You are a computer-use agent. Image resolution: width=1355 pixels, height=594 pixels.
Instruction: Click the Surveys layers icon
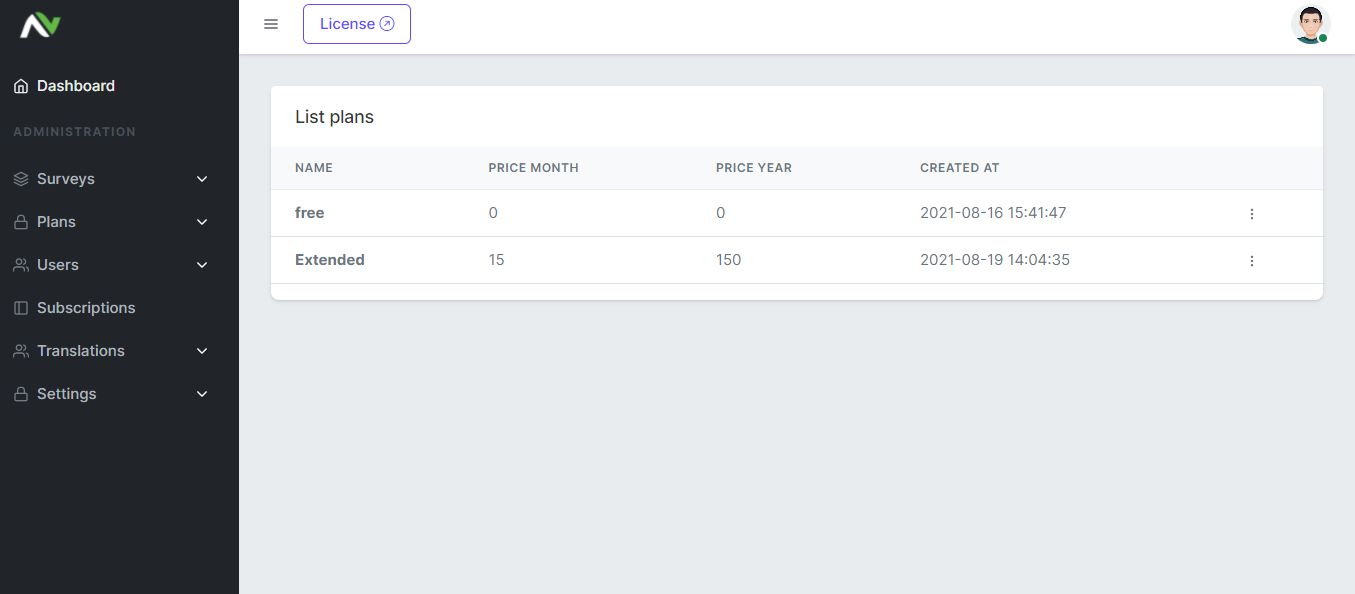[21, 179]
